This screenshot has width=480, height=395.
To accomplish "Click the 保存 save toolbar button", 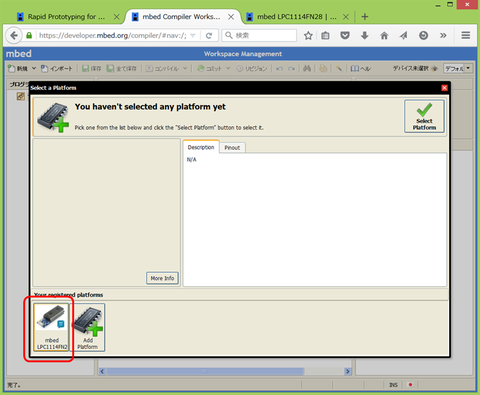I will coord(92,68).
